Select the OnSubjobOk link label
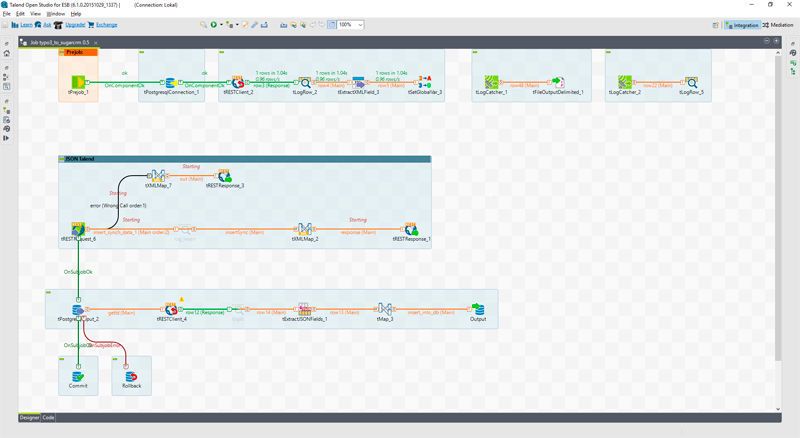800x438 pixels. (x=78, y=272)
